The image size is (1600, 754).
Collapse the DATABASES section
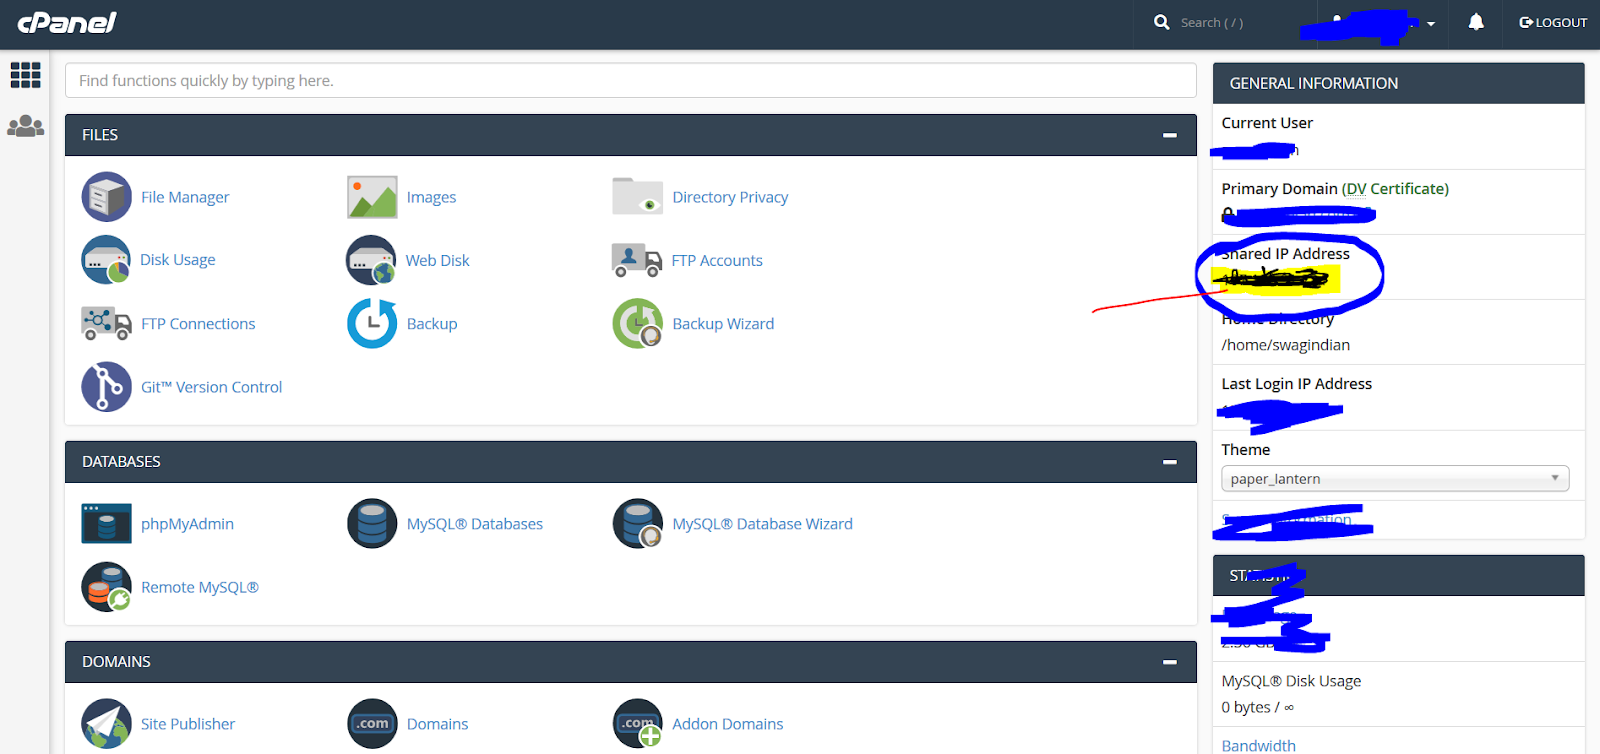pyautogui.click(x=1169, y=462)
